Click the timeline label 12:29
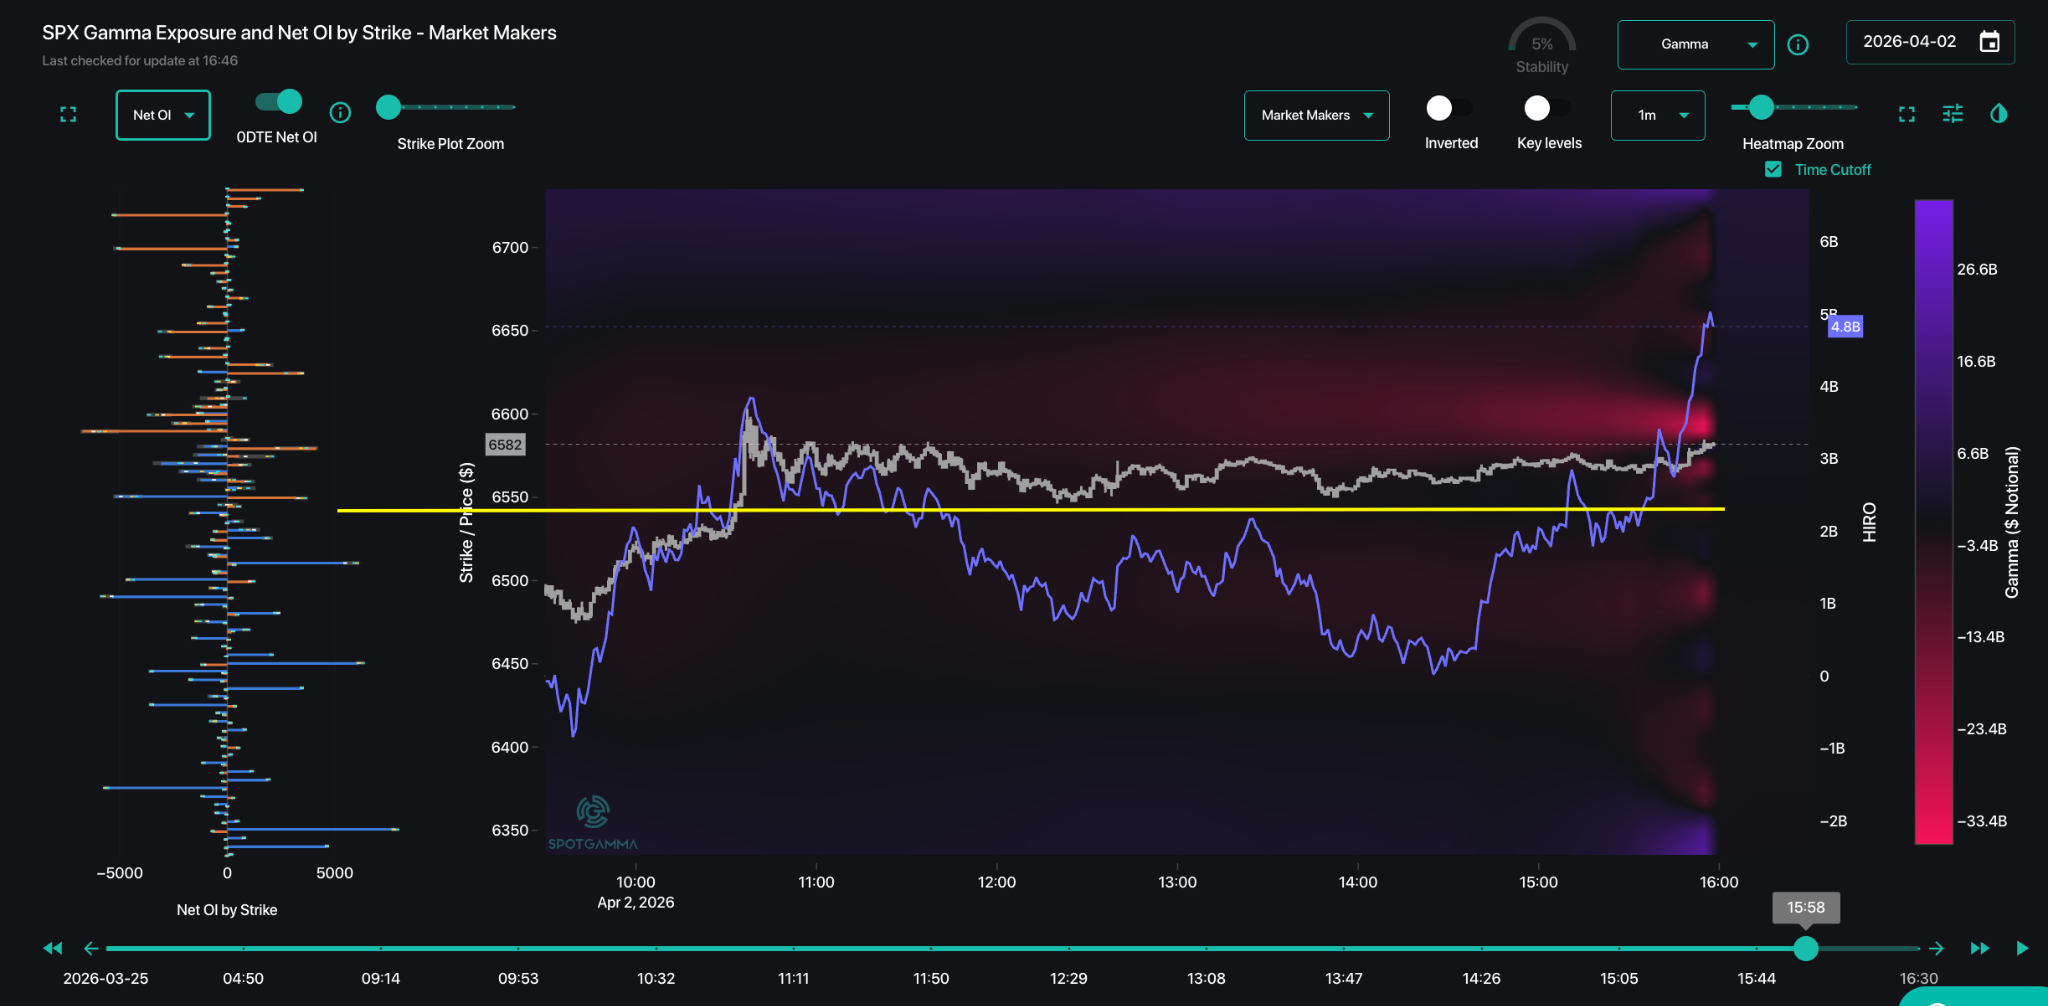The image size is (2048, 1006). pos(1069,979)
